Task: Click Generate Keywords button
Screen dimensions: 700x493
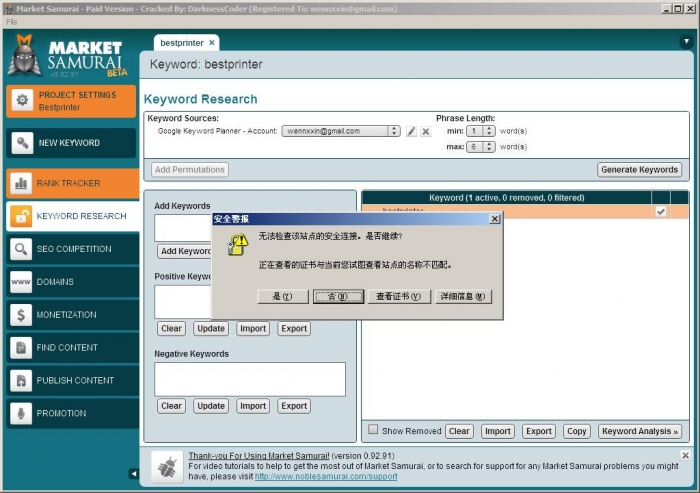Action: click(x=639, y=170)
